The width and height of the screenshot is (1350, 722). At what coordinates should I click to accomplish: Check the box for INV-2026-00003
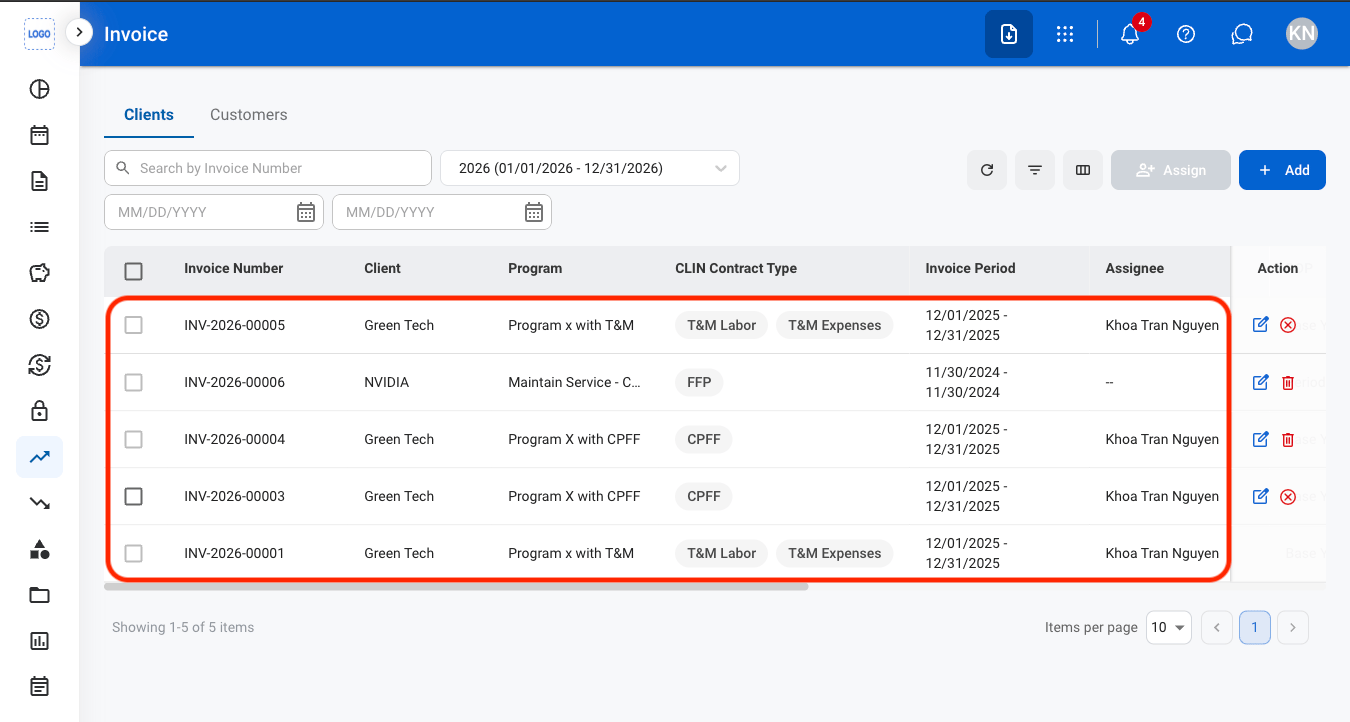[133, 496]
